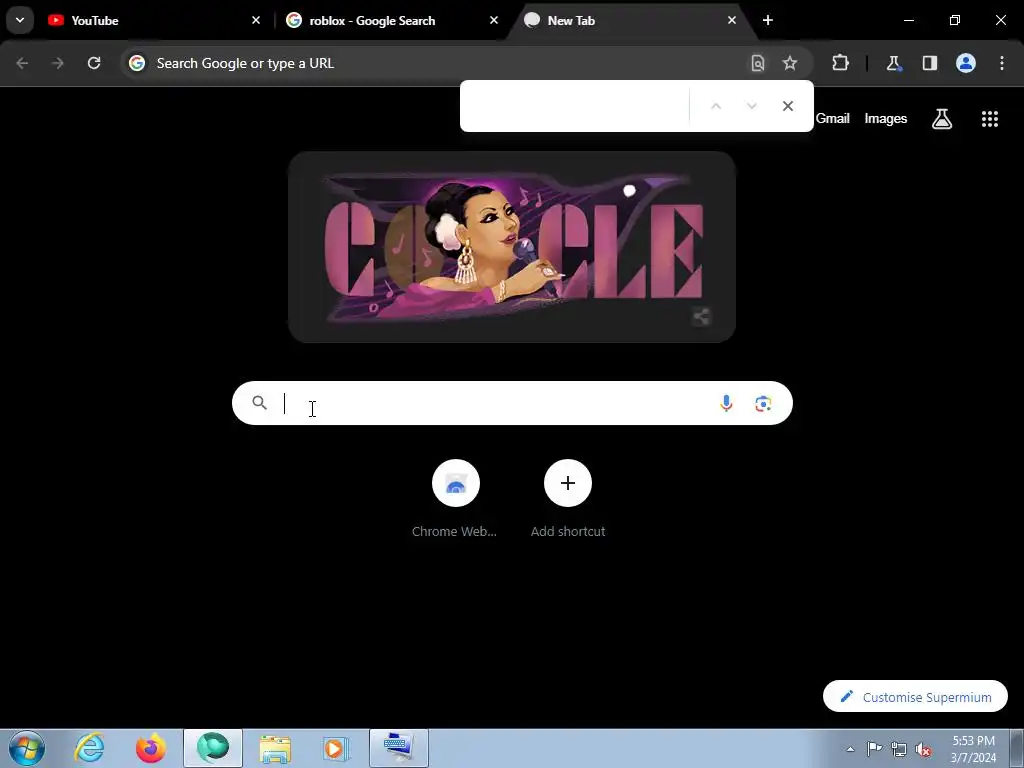1024x768 pixels.
Task: Close the YouTube tab
Action: pos(256,20)
